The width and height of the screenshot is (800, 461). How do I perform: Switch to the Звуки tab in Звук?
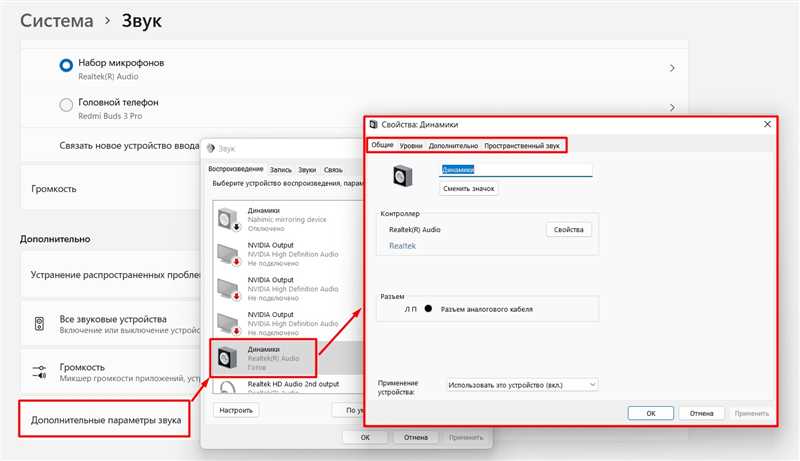[x=307, y=170]
